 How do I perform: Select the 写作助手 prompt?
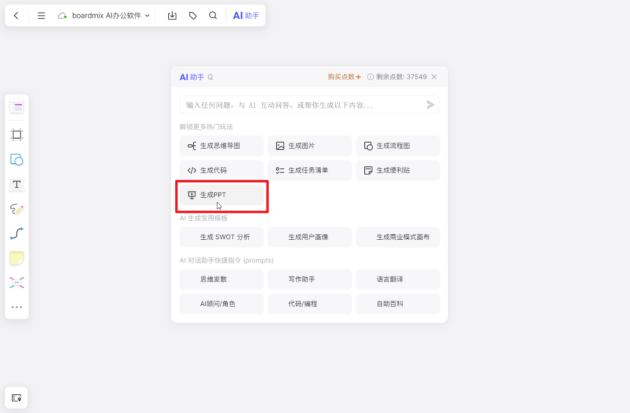click(309, 279)
